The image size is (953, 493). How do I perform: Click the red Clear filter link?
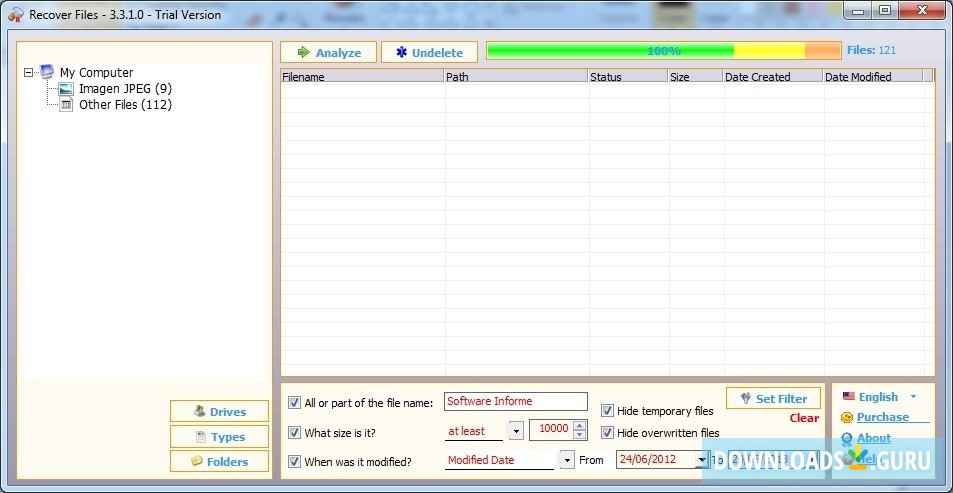(x=804, y=418)
